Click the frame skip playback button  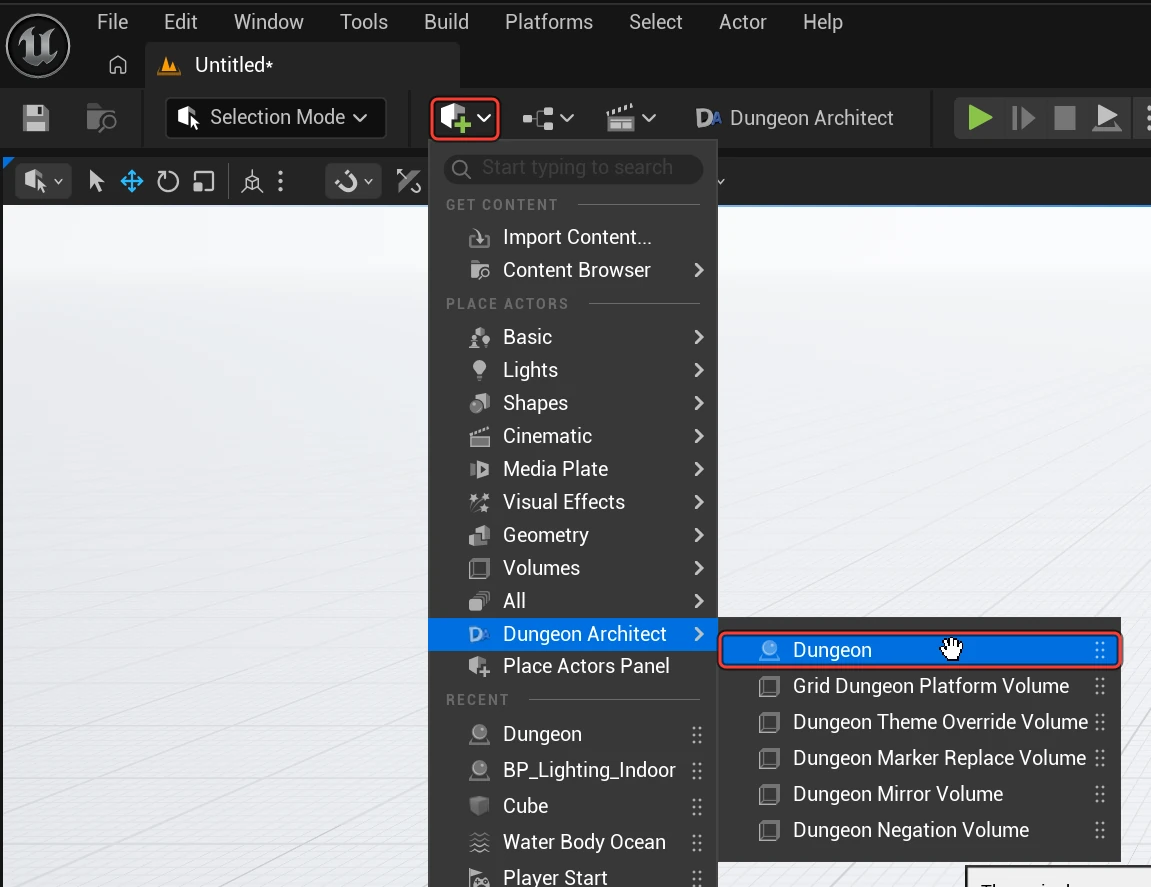[1023, 117]
